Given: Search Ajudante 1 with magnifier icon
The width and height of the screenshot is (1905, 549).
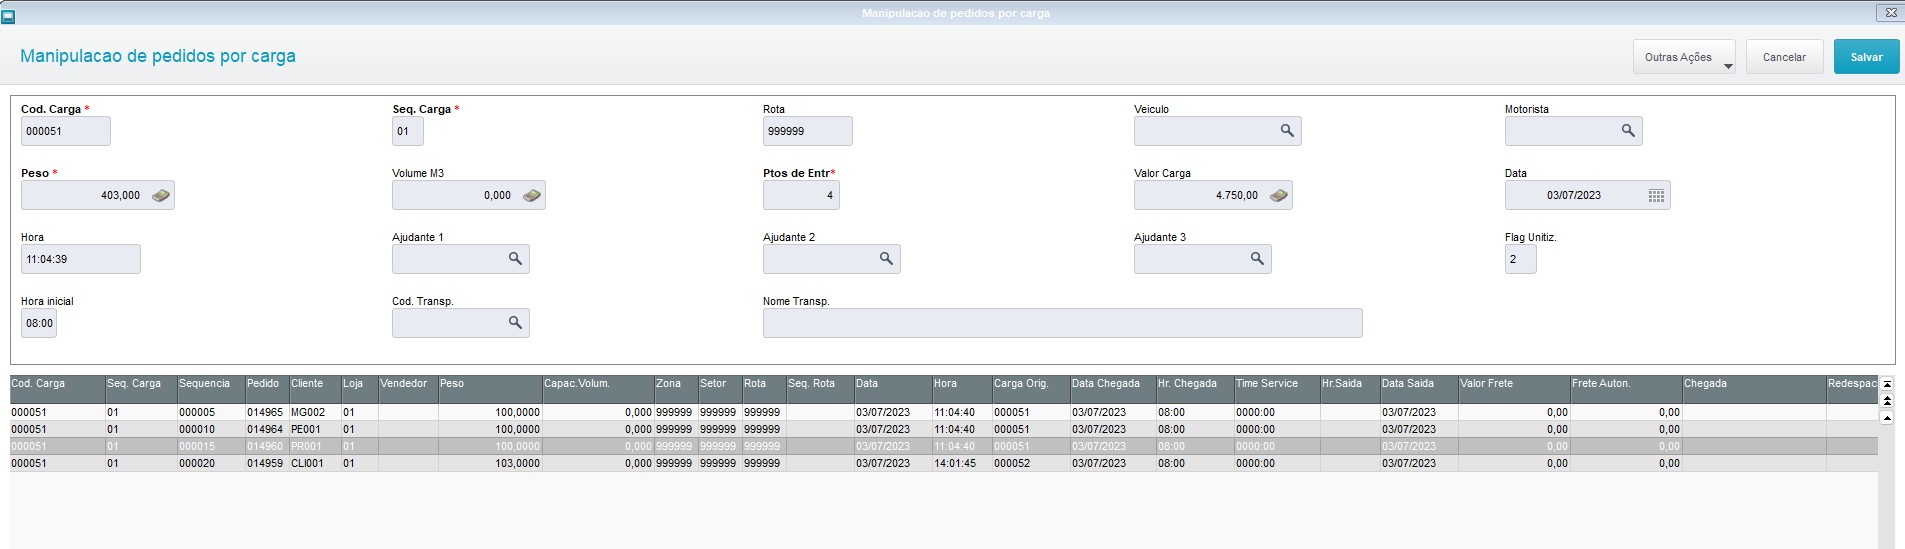Looking at the screenshot, I should 515,259.
